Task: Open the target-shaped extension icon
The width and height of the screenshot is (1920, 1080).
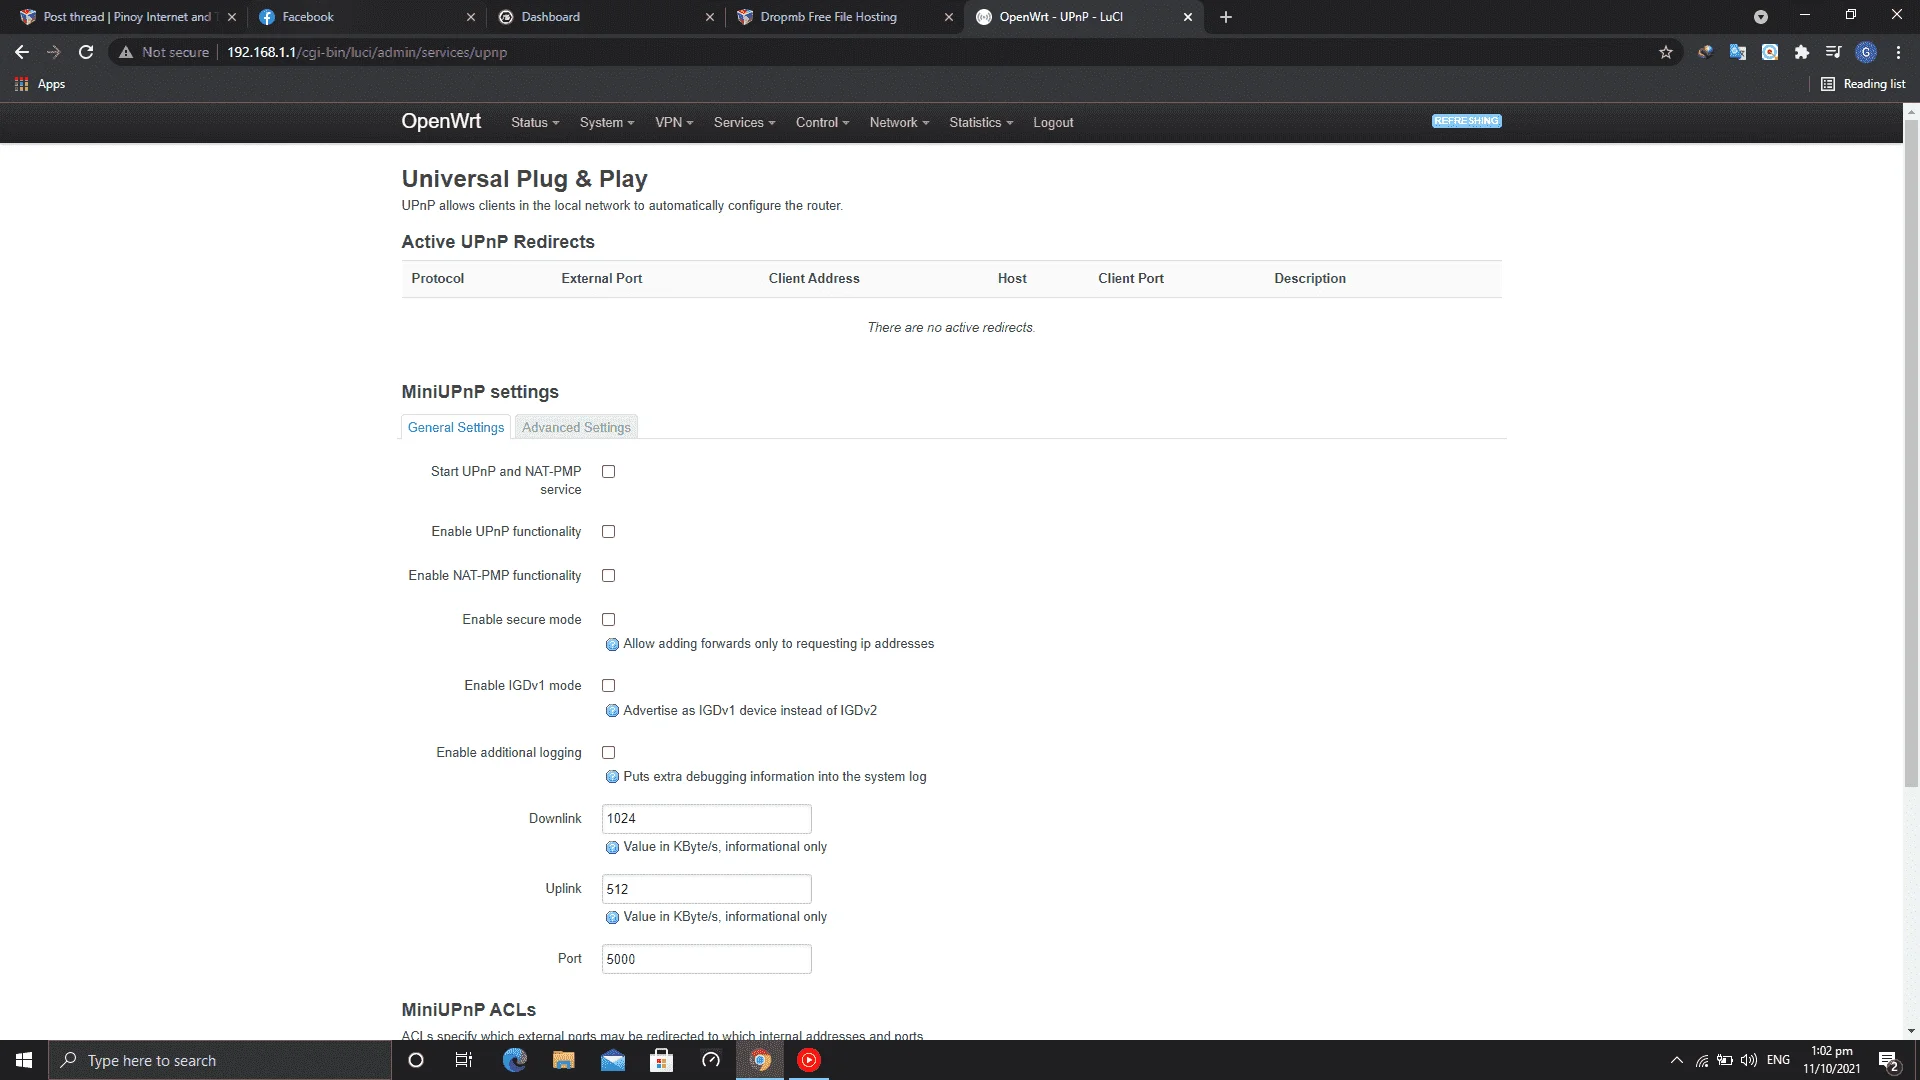Action: click(1770, 52)
